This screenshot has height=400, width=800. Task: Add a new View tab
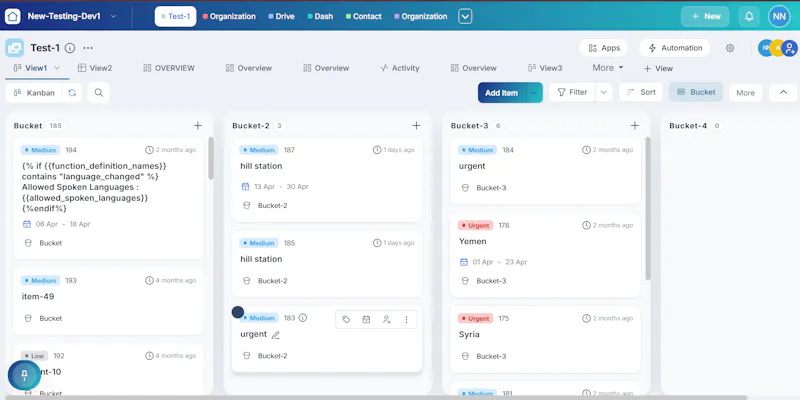pos(658,68)
